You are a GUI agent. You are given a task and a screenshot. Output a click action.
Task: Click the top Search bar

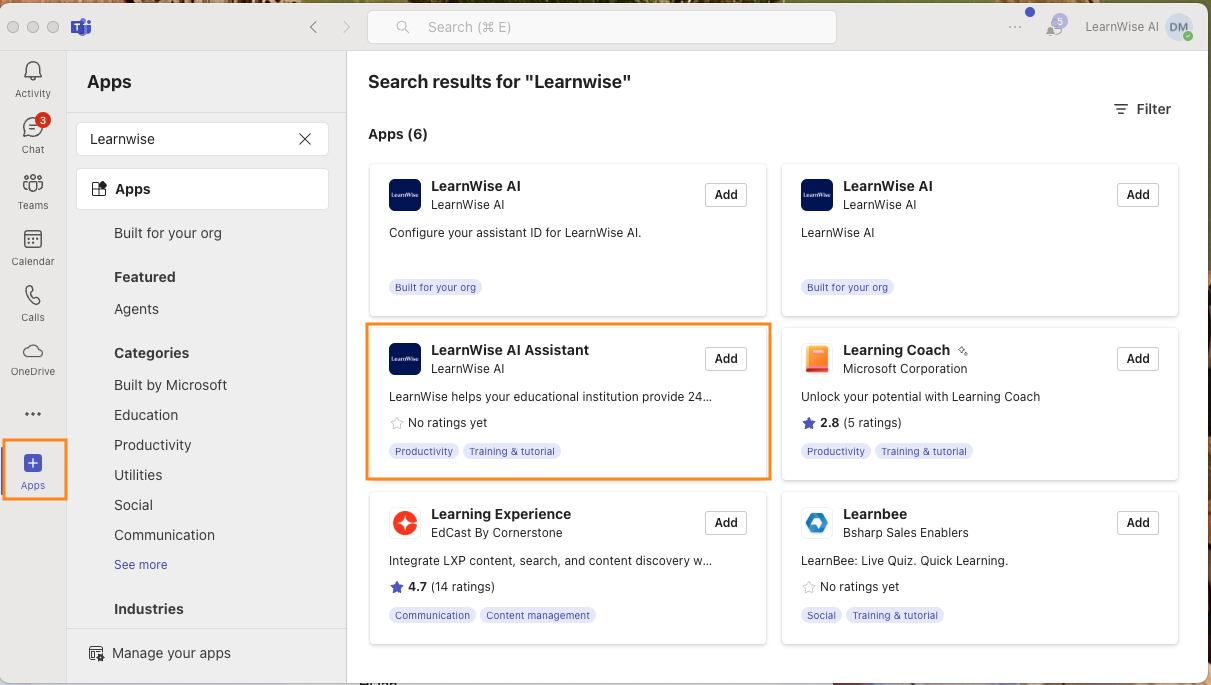[602, 27]
